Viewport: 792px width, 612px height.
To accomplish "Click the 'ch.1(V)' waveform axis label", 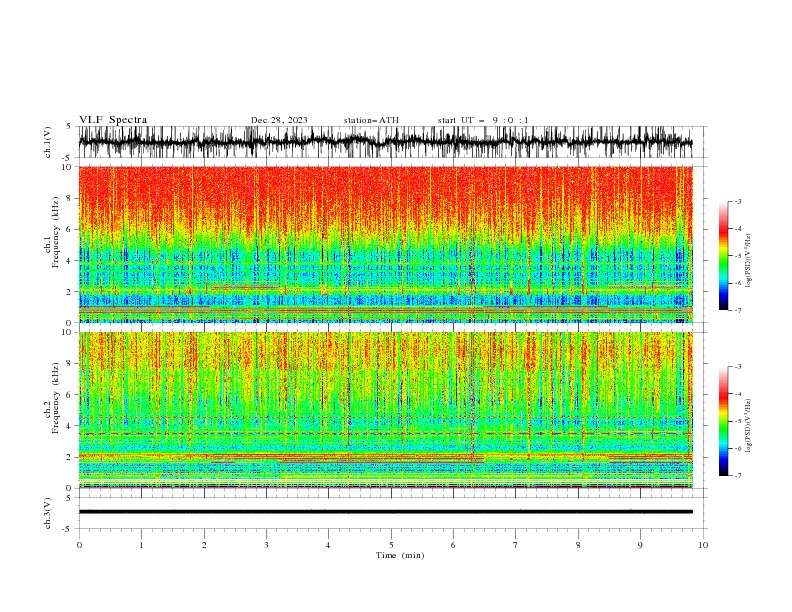I will (48, 142).
